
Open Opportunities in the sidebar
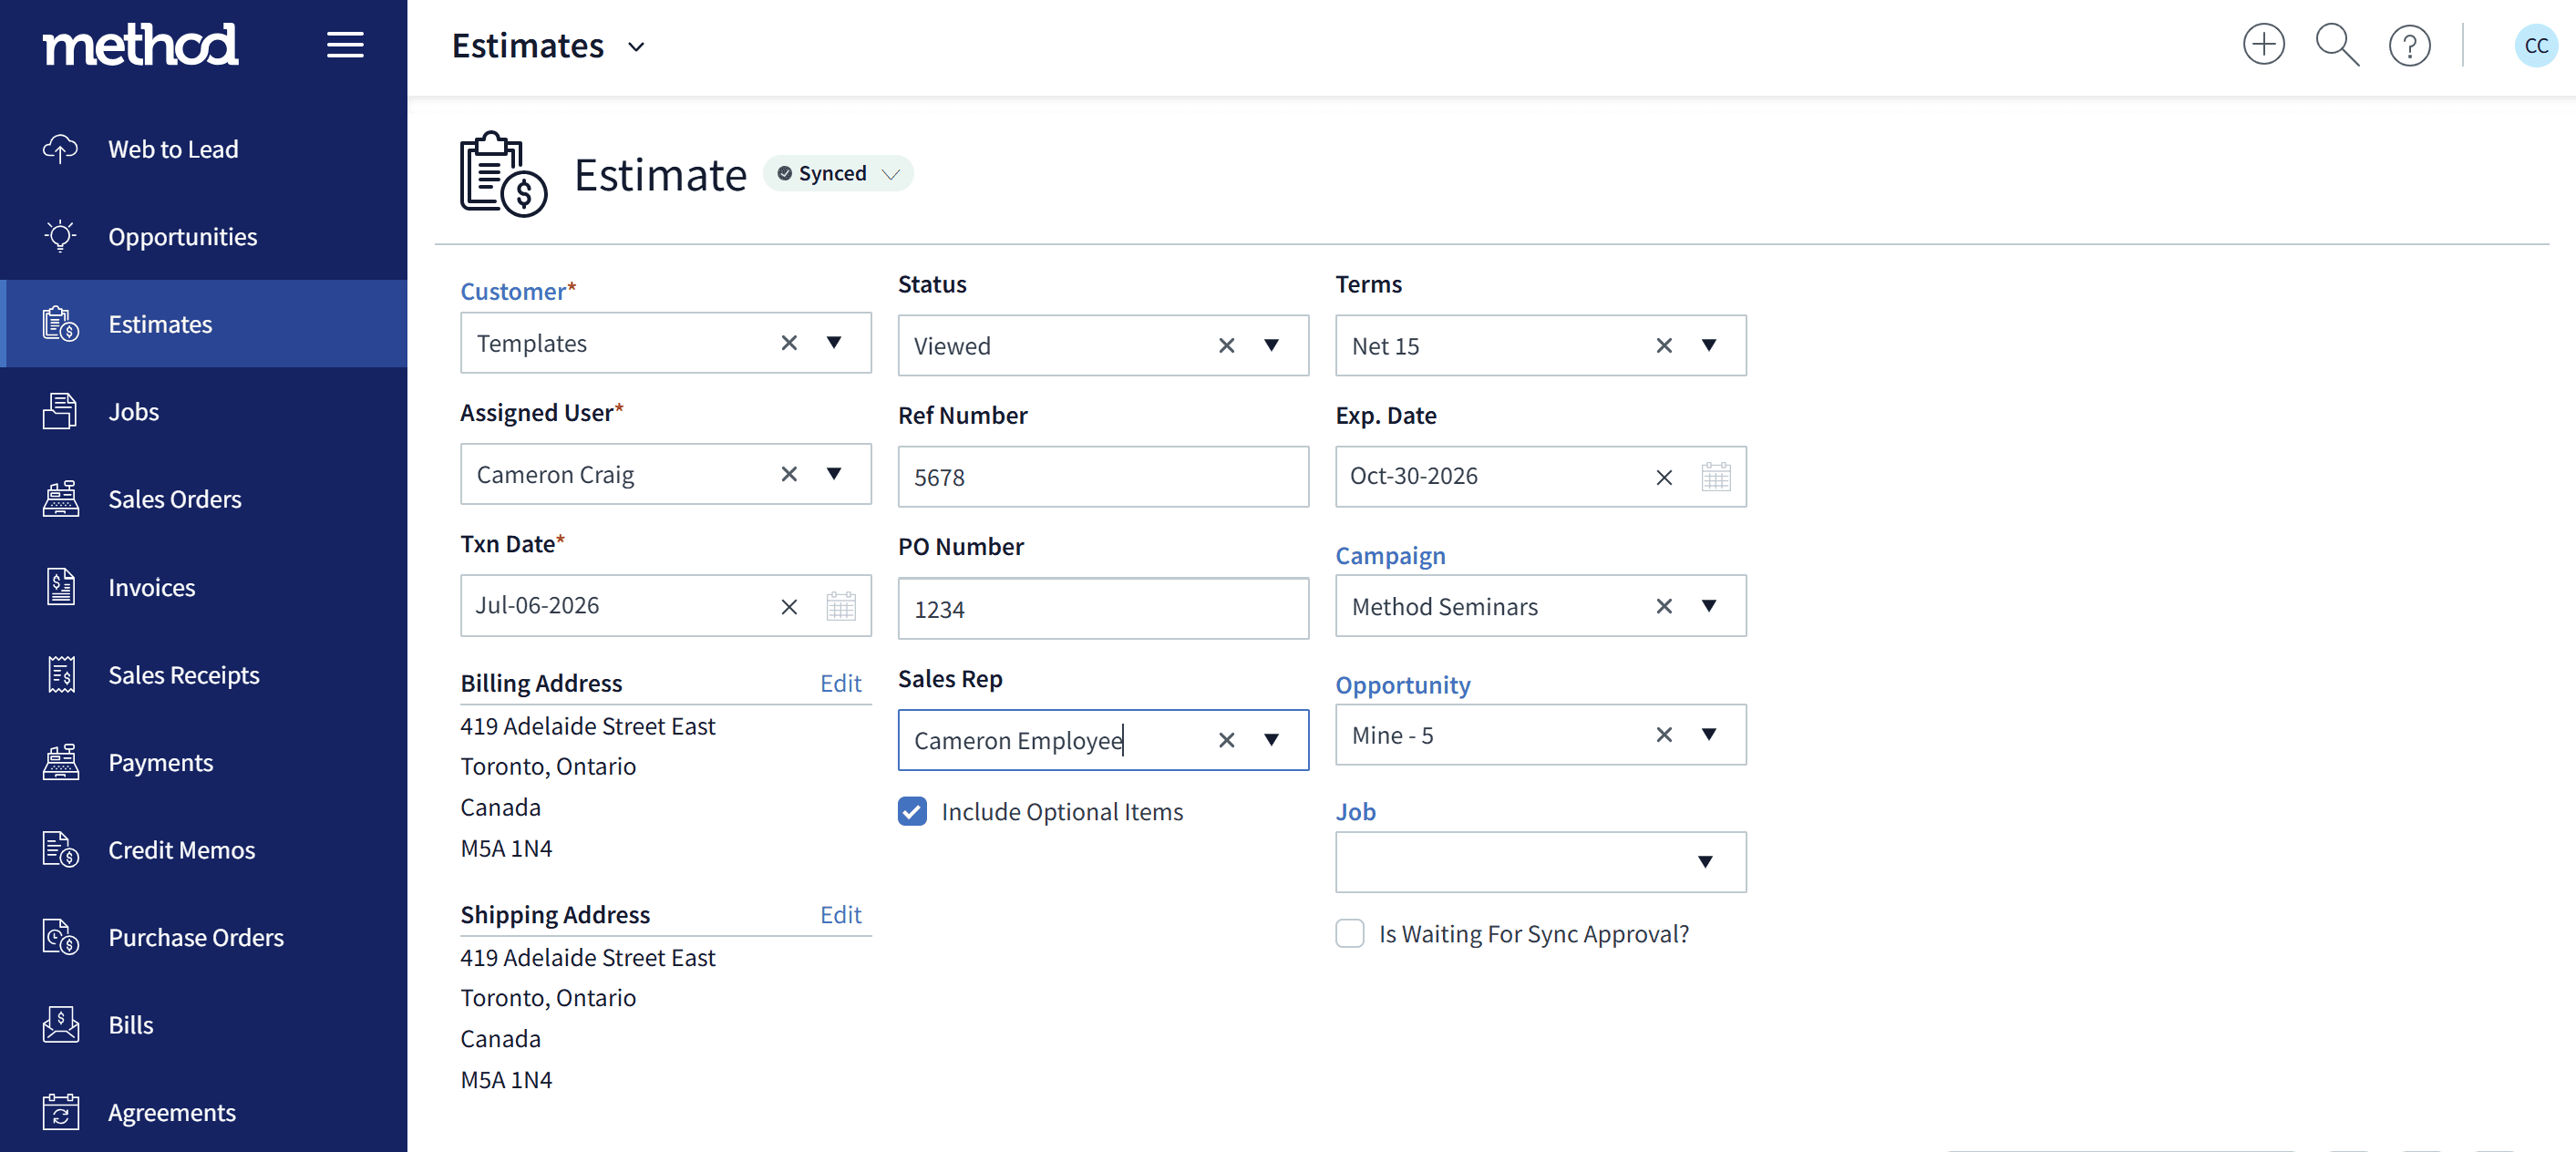pos(204,237)
